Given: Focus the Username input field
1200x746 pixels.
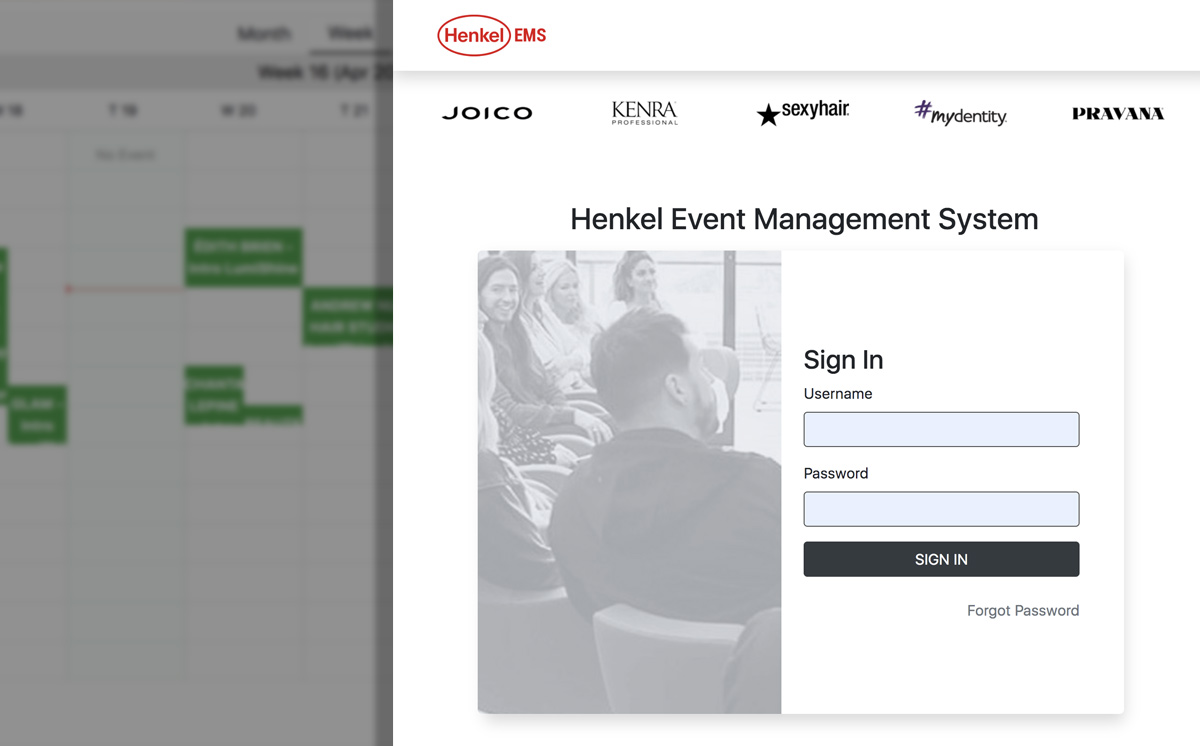Looking at the screenshot, I should (x=941, y=429).
